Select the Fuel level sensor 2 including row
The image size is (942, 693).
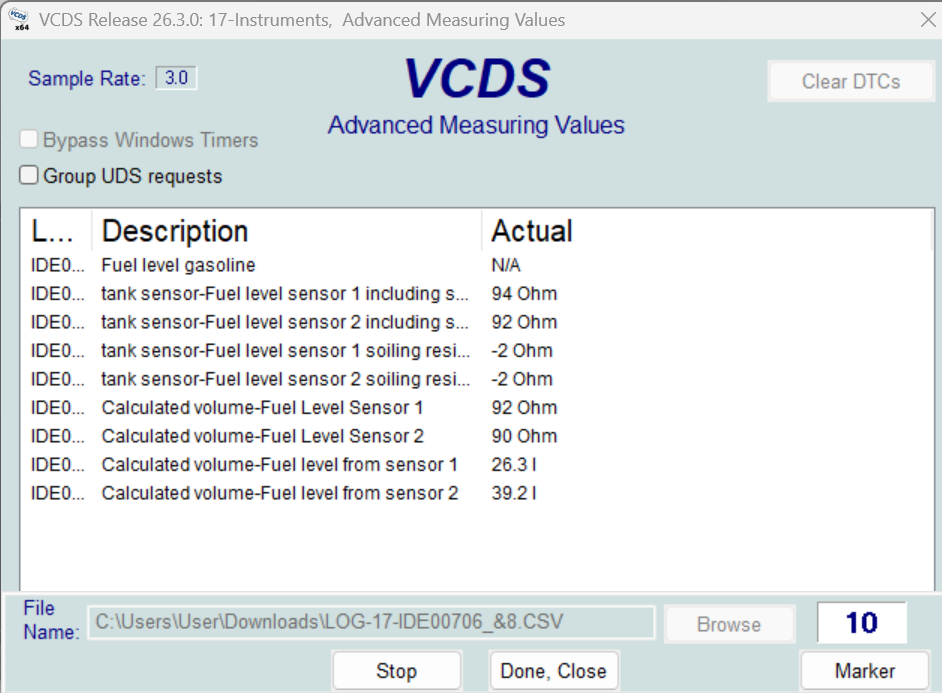pos(477,322)
